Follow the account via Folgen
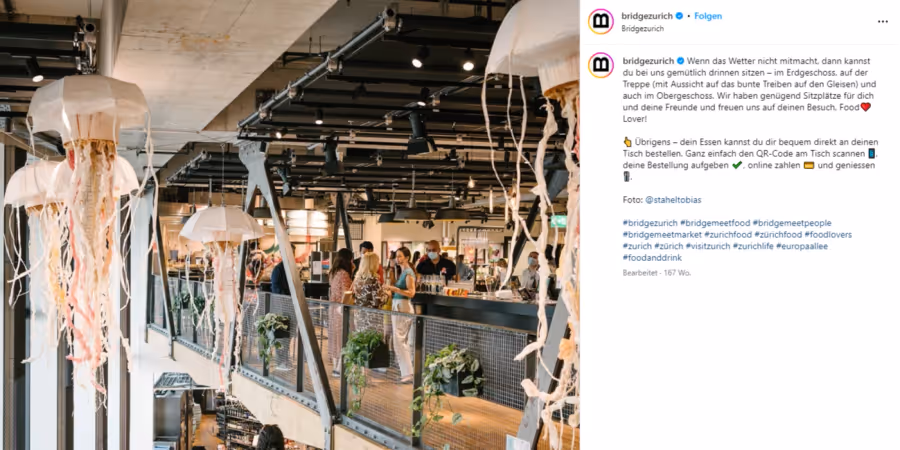The width and height of the screenshot is (900, 450). [708, 16]
